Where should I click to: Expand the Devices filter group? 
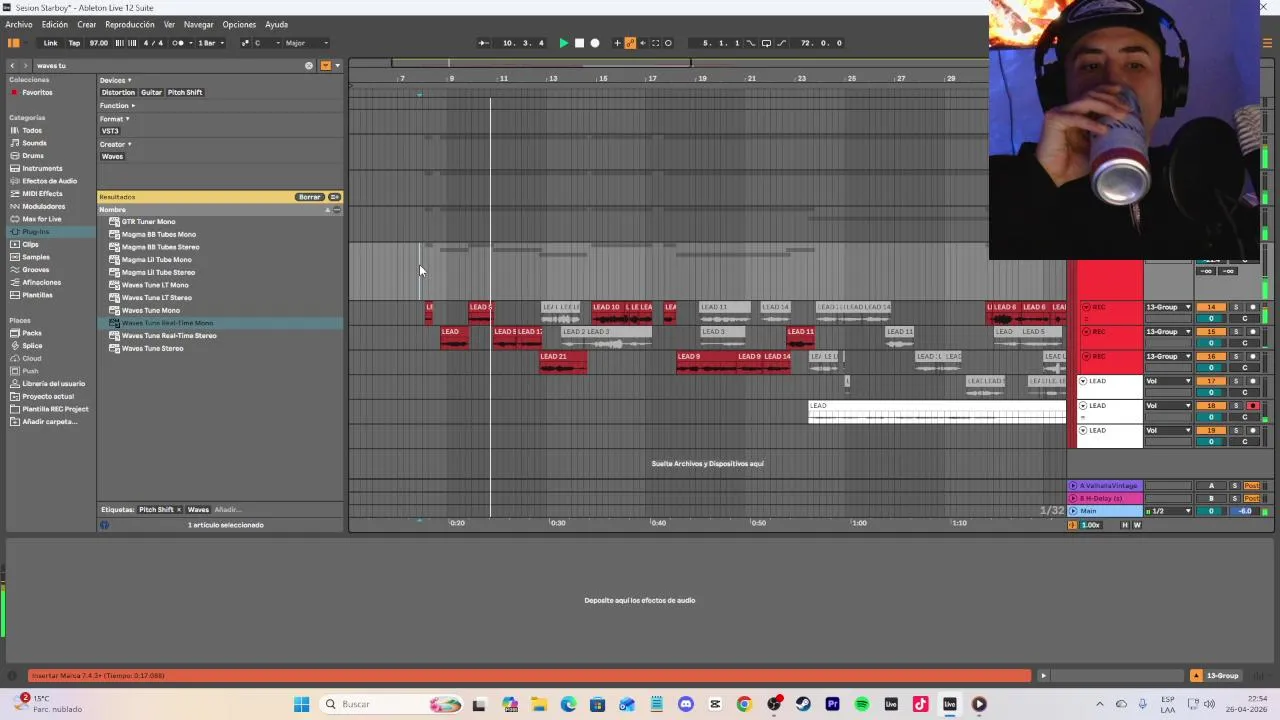click(x=115, y=80)
